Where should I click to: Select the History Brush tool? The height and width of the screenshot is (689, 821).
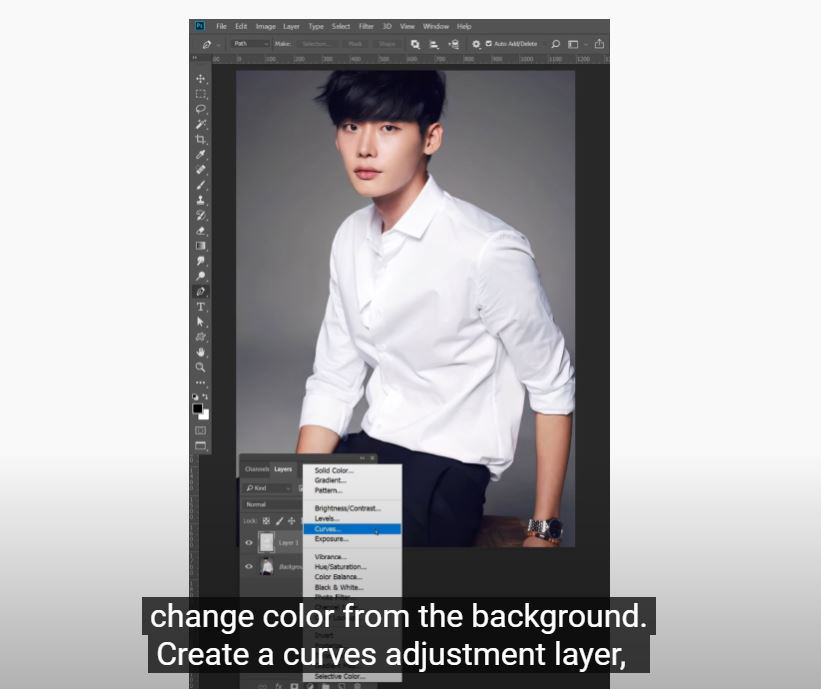201,215
